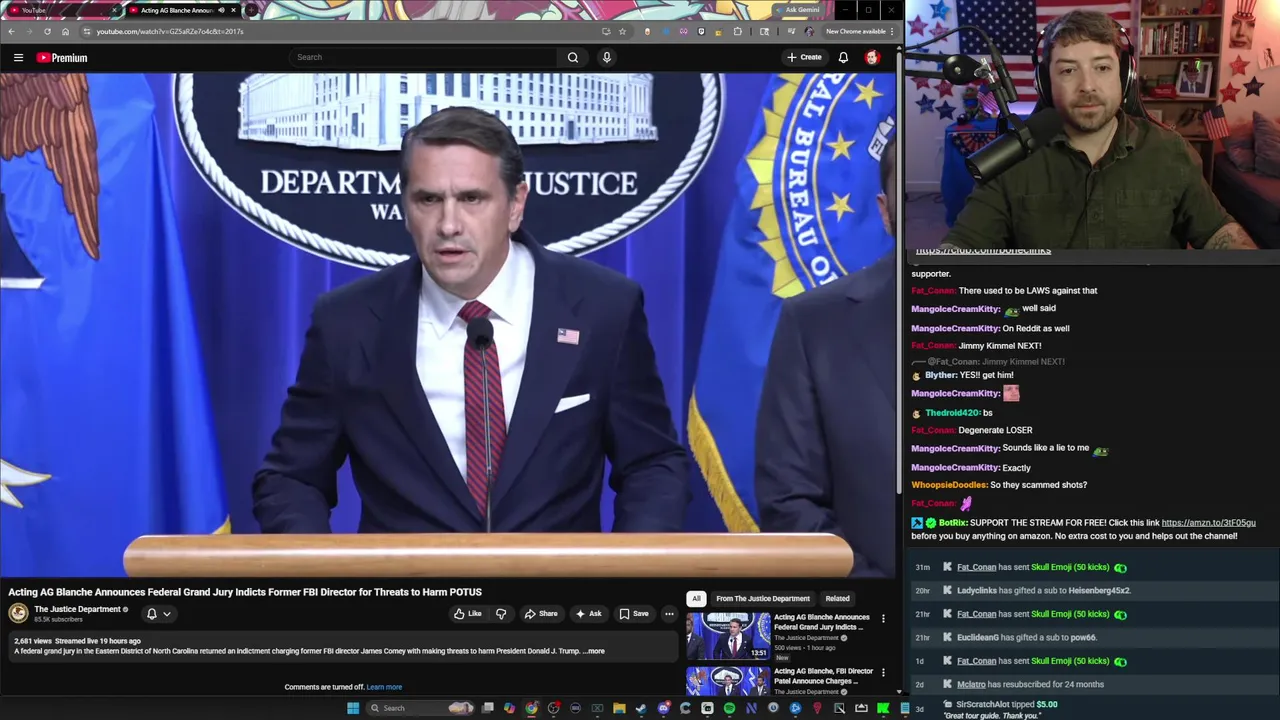The height and width of the screenshot is (720, 1280).
Task: Open Ladyclinks username in gift event
Action: (977, 591)
